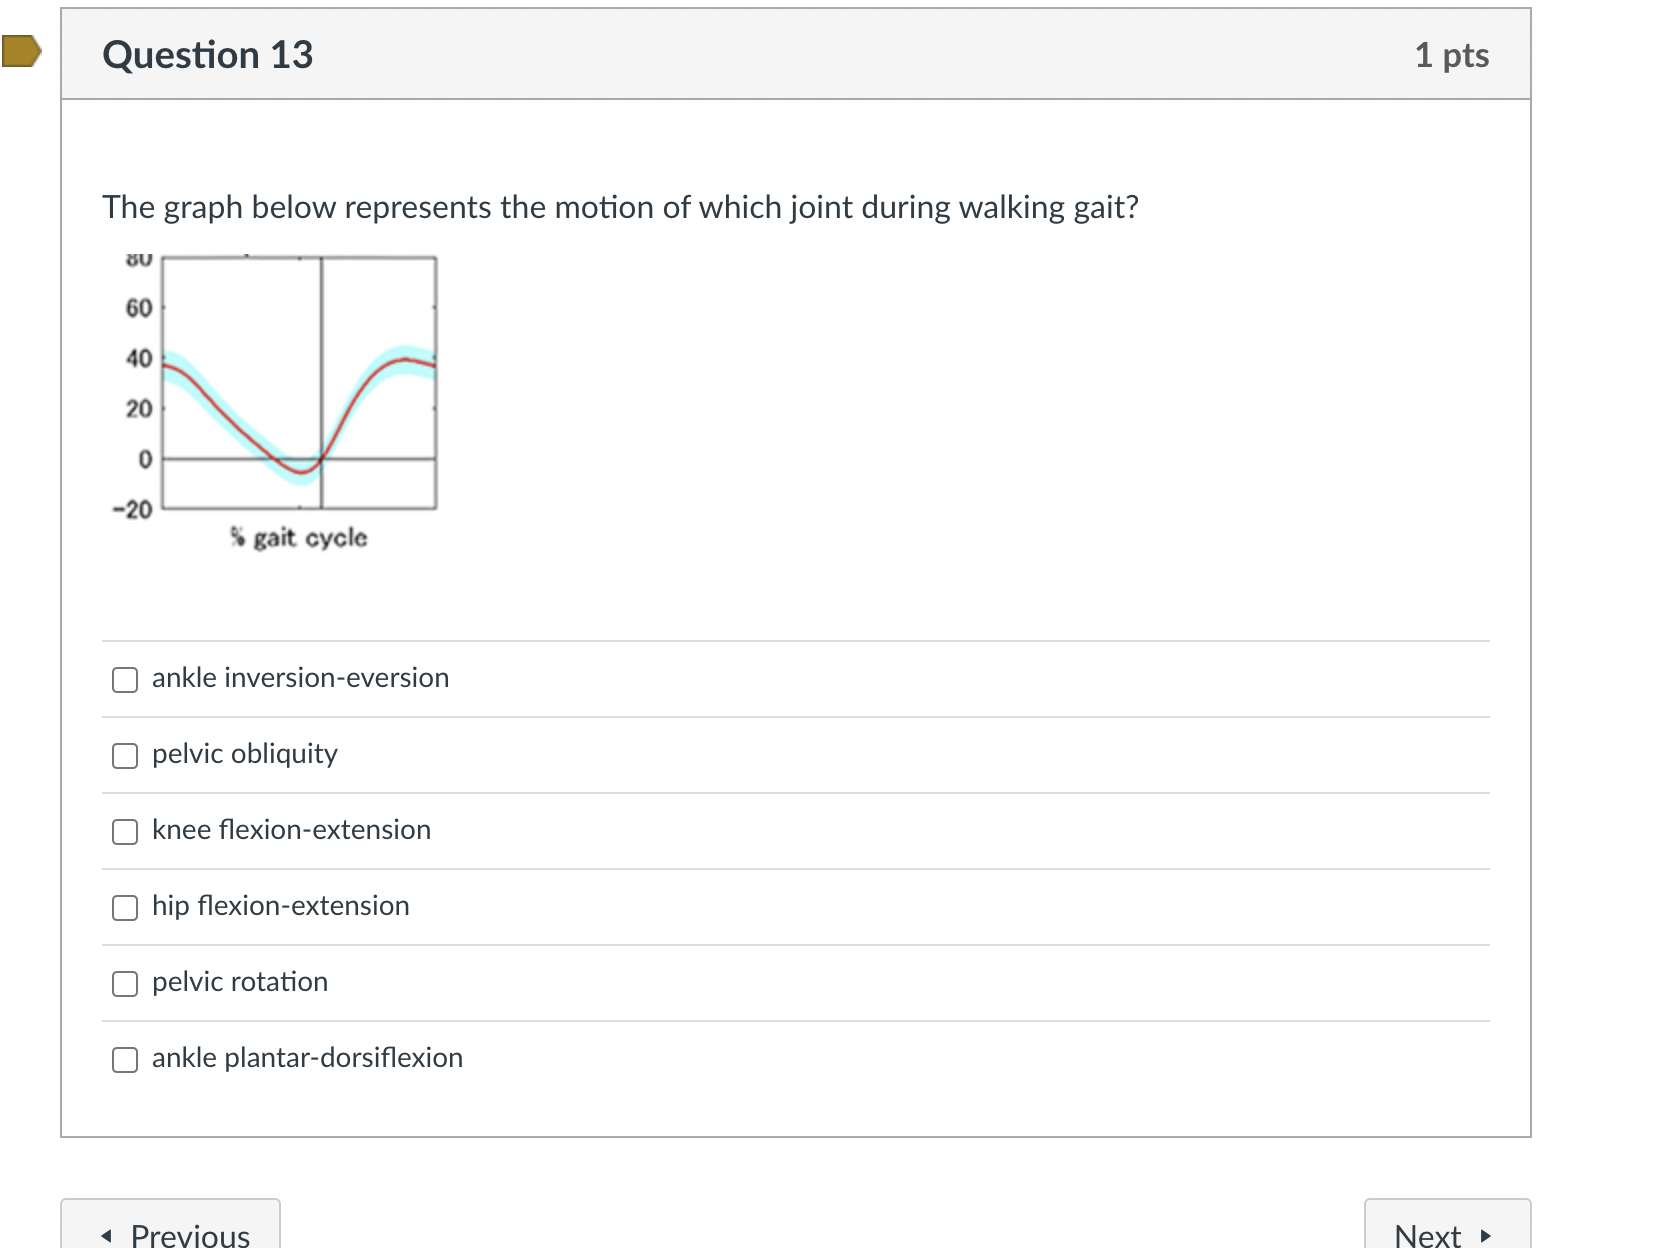Viewport: 1672px width, 1248px height.
Task: Click the pelvic obliquity answer text
Action: click(243, 754)
